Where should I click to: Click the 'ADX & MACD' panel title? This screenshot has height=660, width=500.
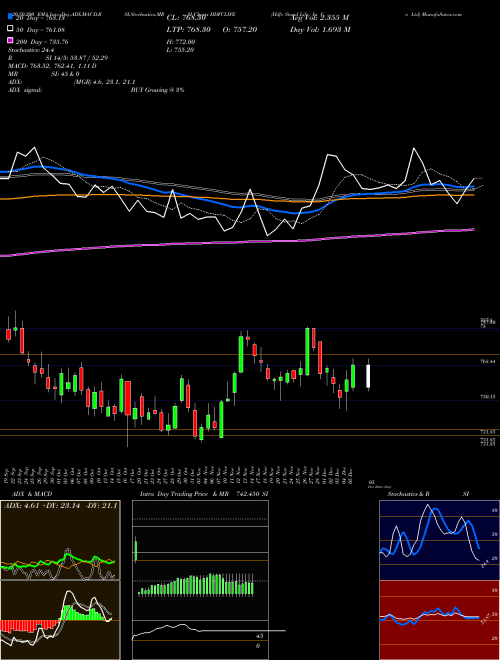32,494
